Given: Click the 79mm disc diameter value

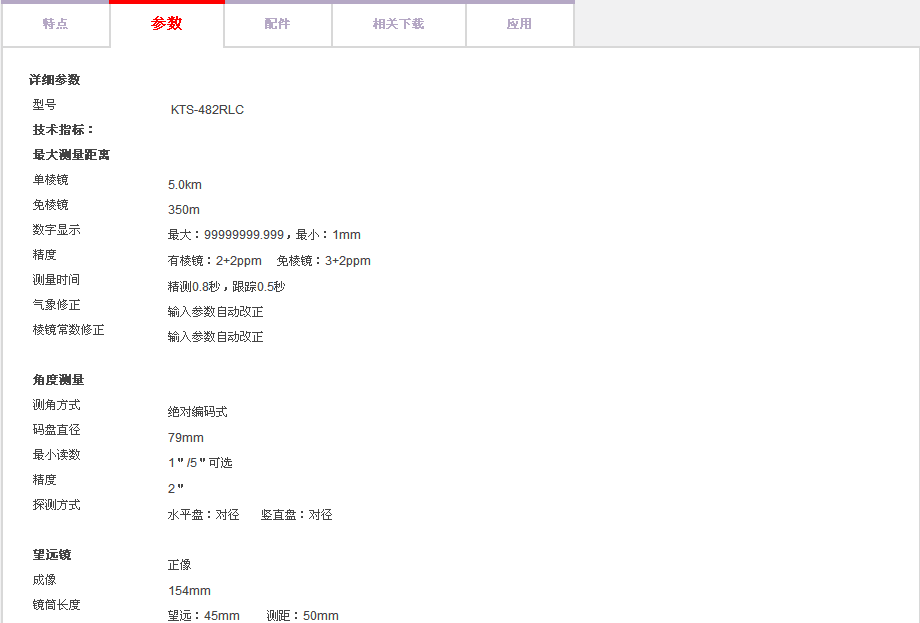Looking at the screenshot, I should pos(186,438).
